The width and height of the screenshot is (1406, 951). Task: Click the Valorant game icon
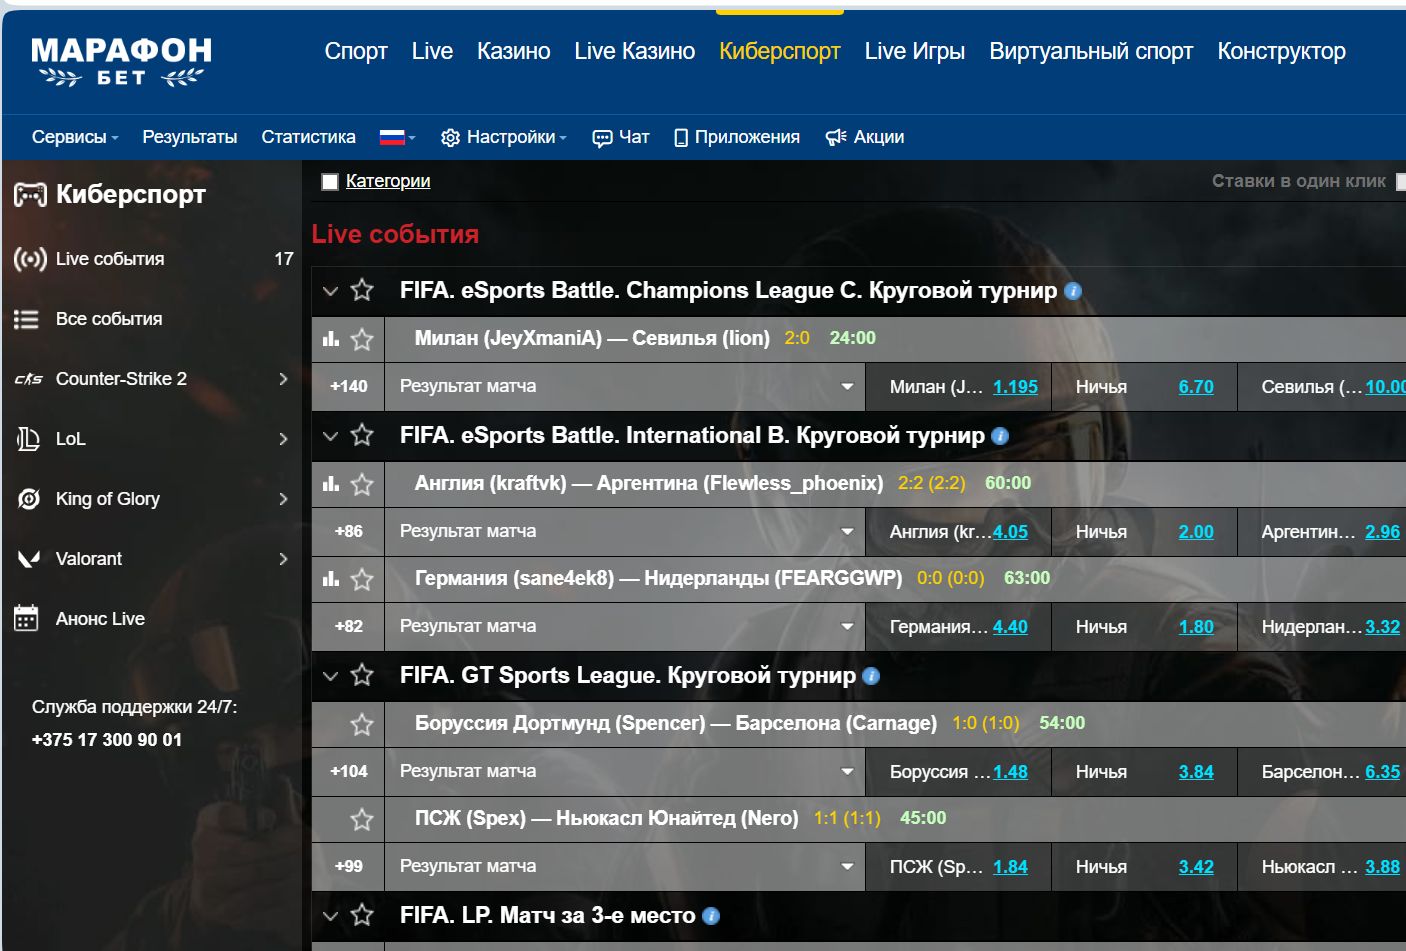click(29, 559)
